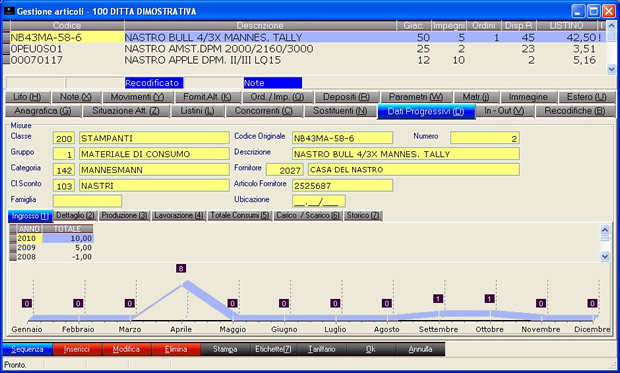Viewport: 620px width, 373px height.
Task: Click the Modifica button
Action: pos(126,349)
